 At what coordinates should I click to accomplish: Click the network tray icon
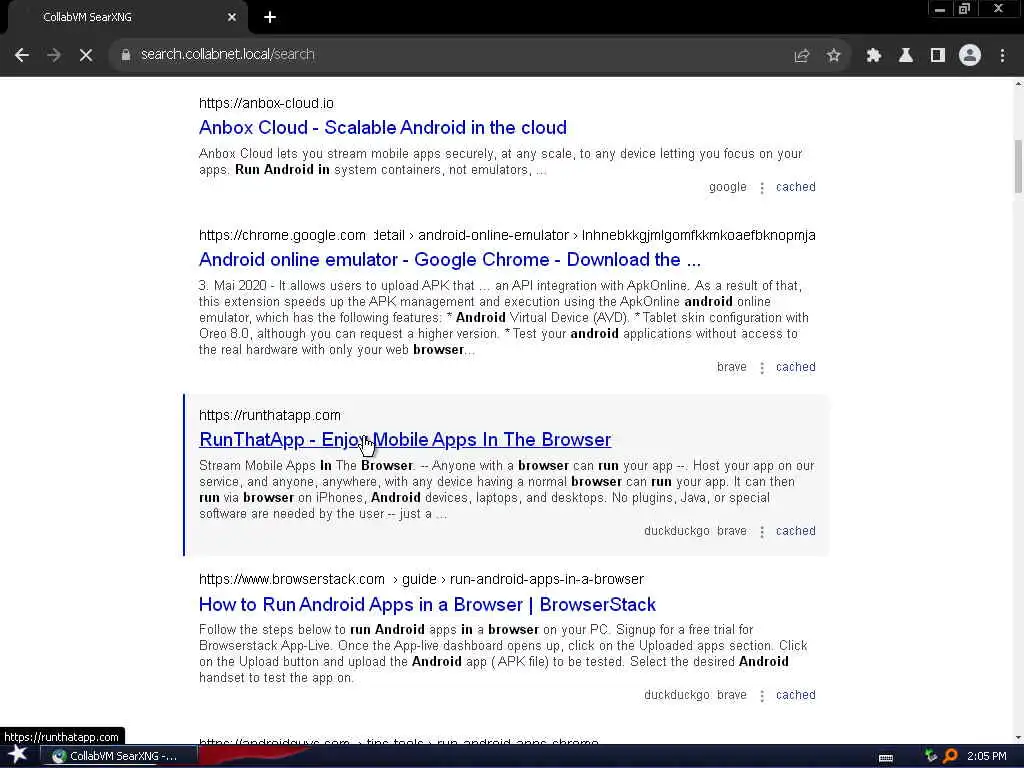click(931, 756)
